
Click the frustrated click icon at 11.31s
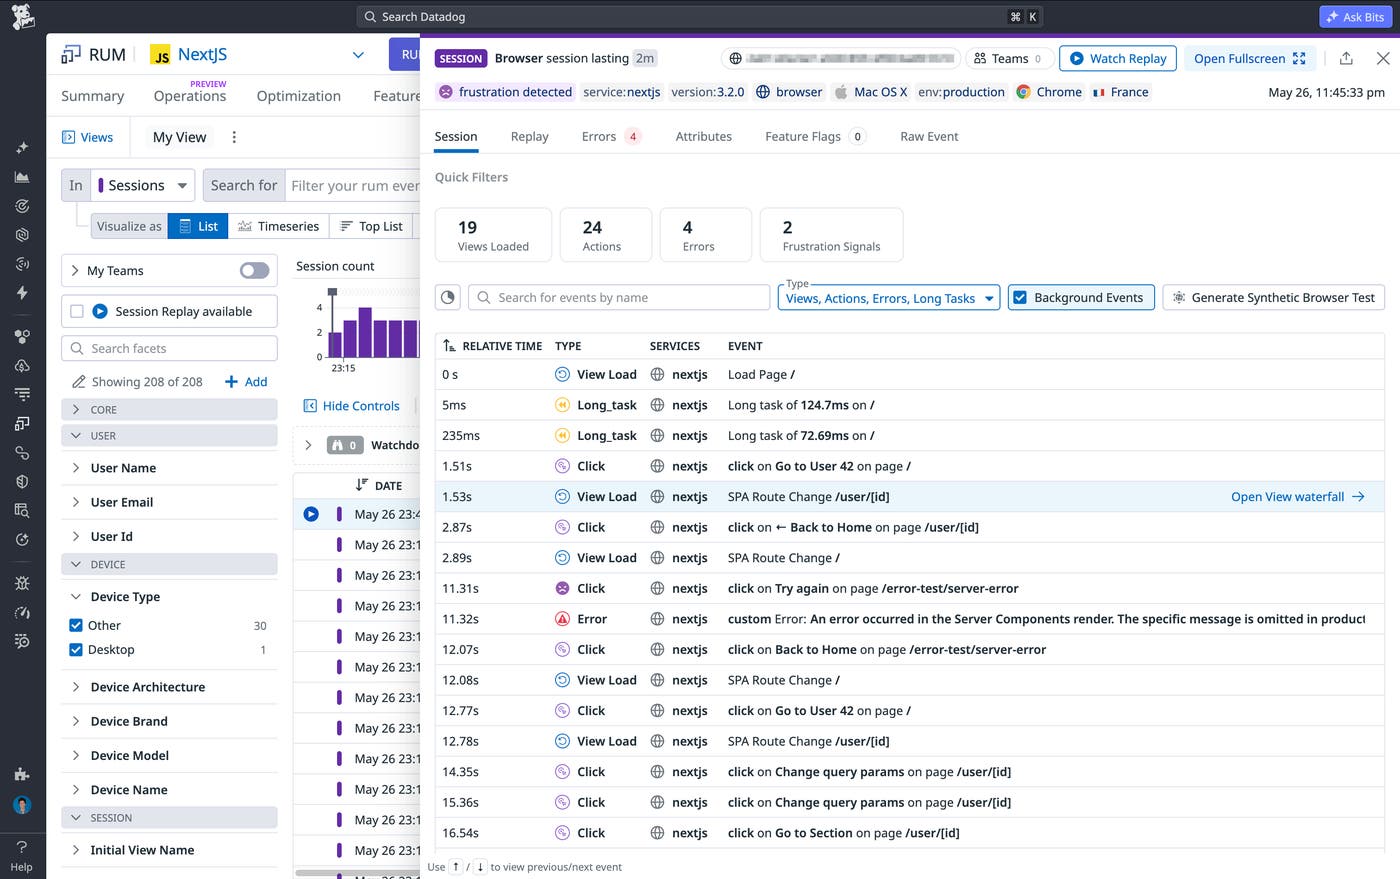pos(562,588)
